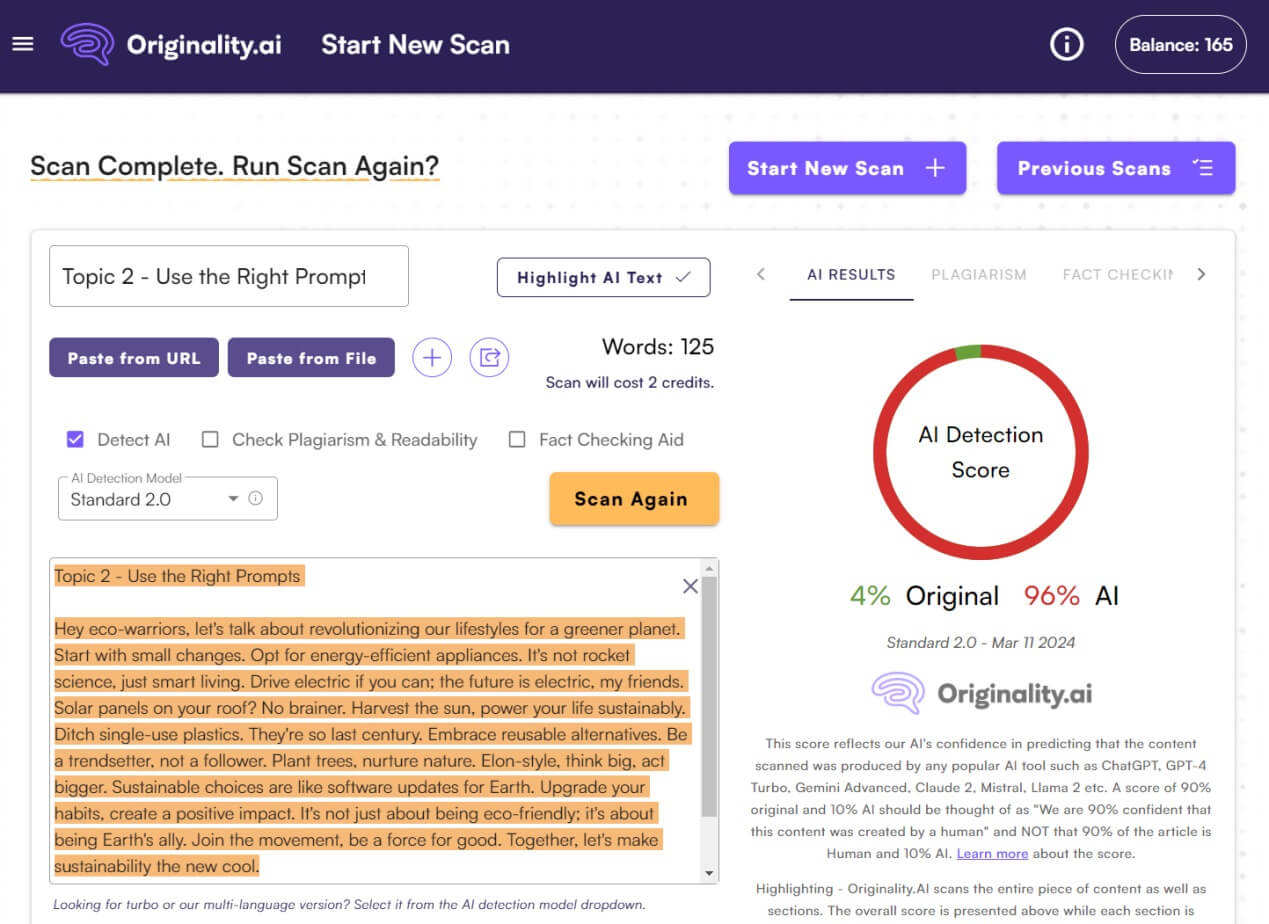Viewport: 1269px width, 924px height.
Task: Switch to the Plagiarism tab
Action: (x=978, y=274)
